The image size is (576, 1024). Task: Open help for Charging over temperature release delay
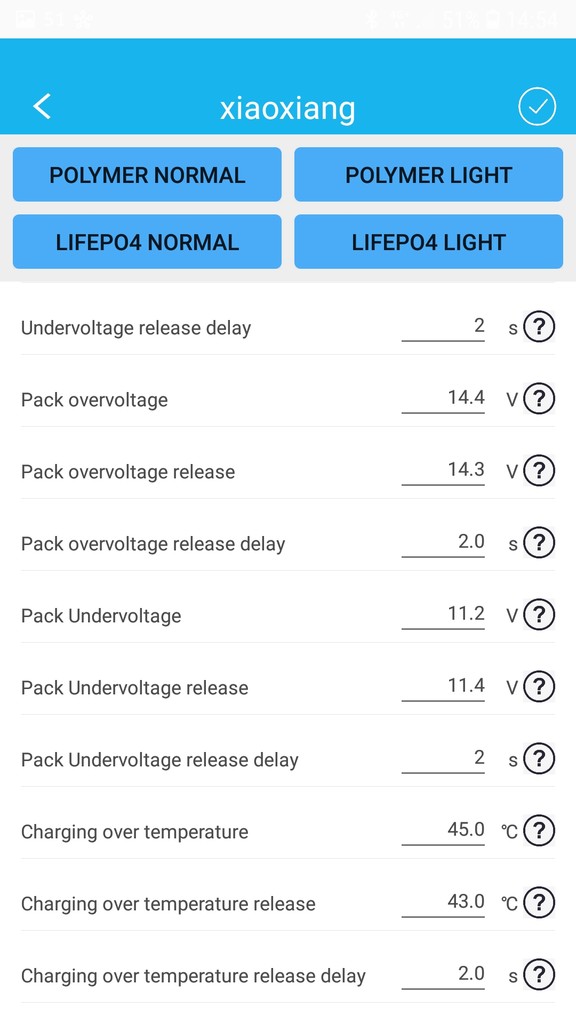tap(539, 974)
